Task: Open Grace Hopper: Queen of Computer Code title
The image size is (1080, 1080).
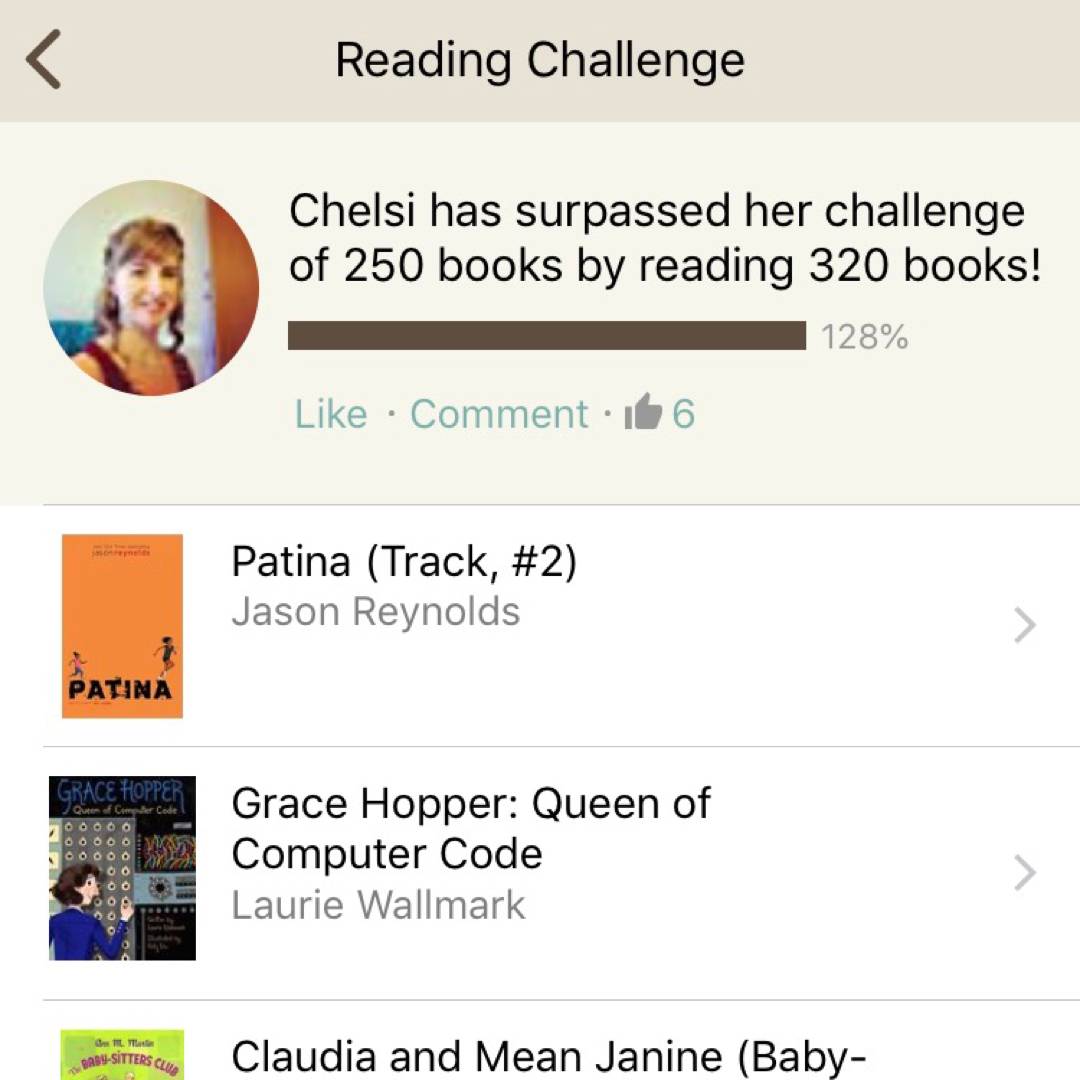Action: click(470, 828)
